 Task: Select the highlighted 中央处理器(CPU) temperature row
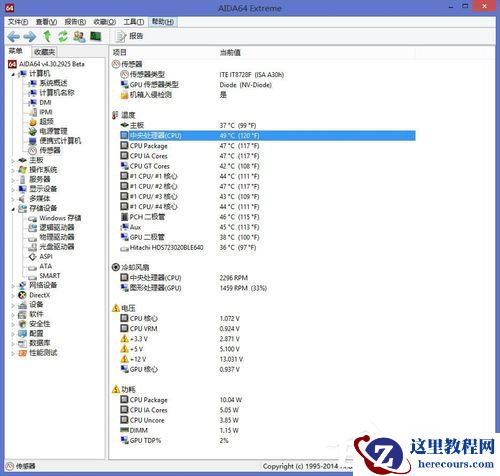point(268,136)
